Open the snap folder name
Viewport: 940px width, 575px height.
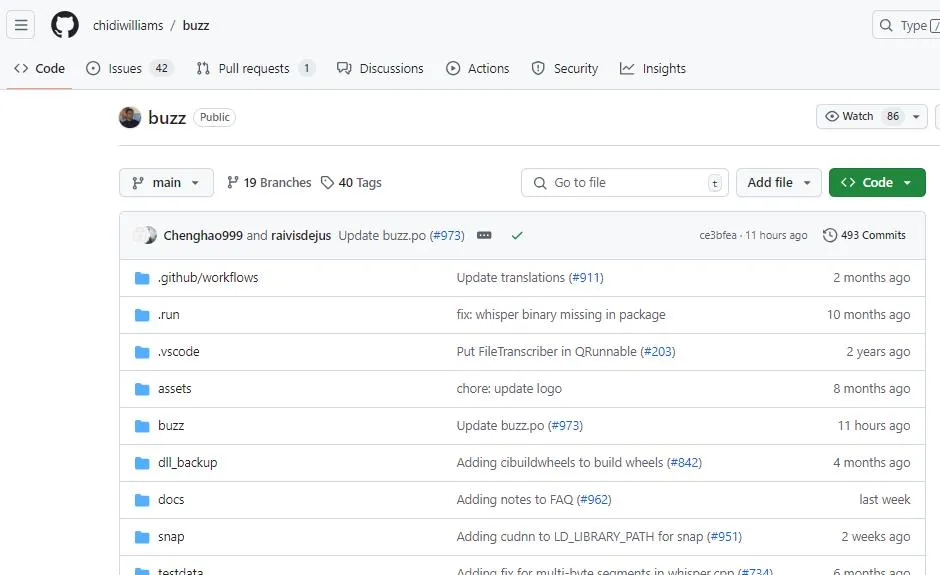pyautogui.click(x=171, y=537)
